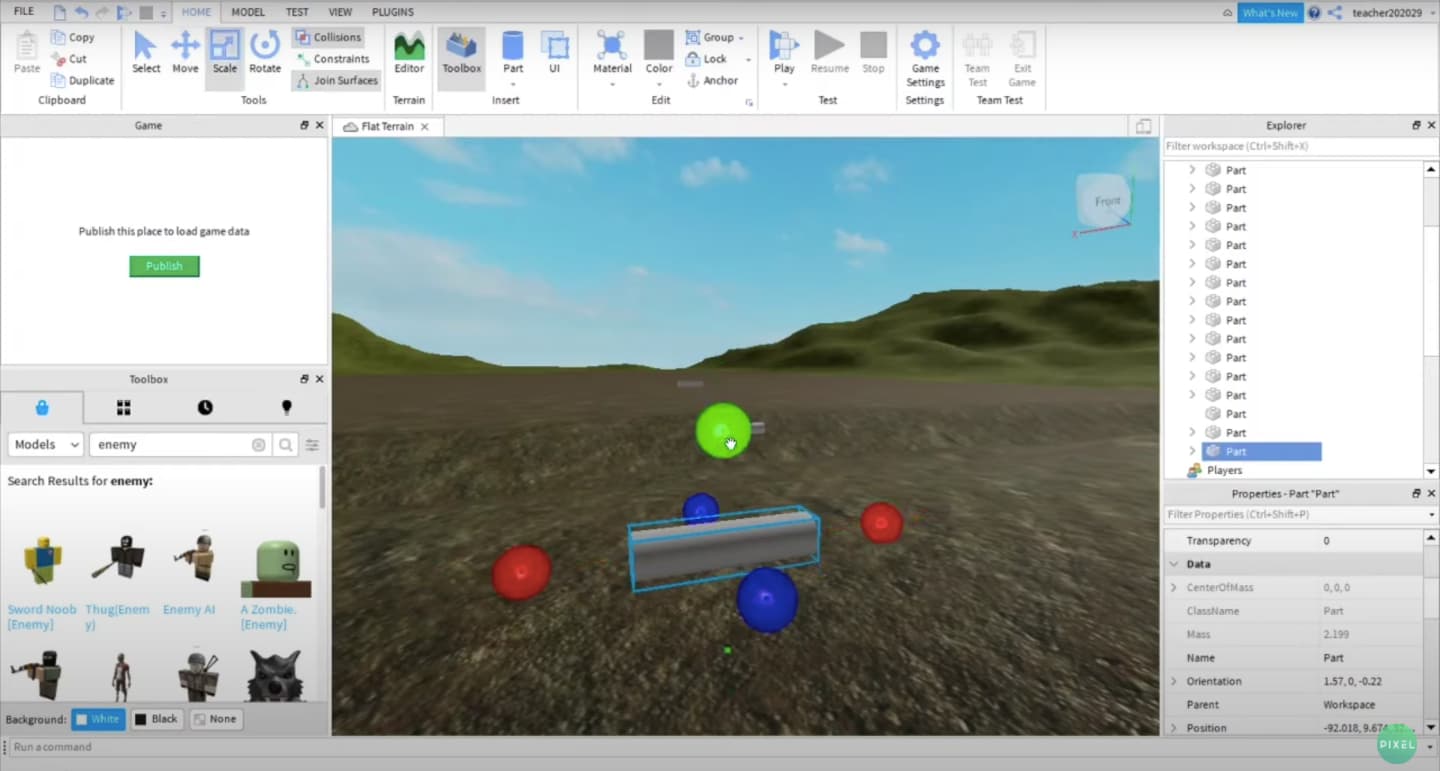The height and width of the screenshot is (771, 1440).
Task: Open the Play mode dropdown arrow
Action: [x=784, y=85]
